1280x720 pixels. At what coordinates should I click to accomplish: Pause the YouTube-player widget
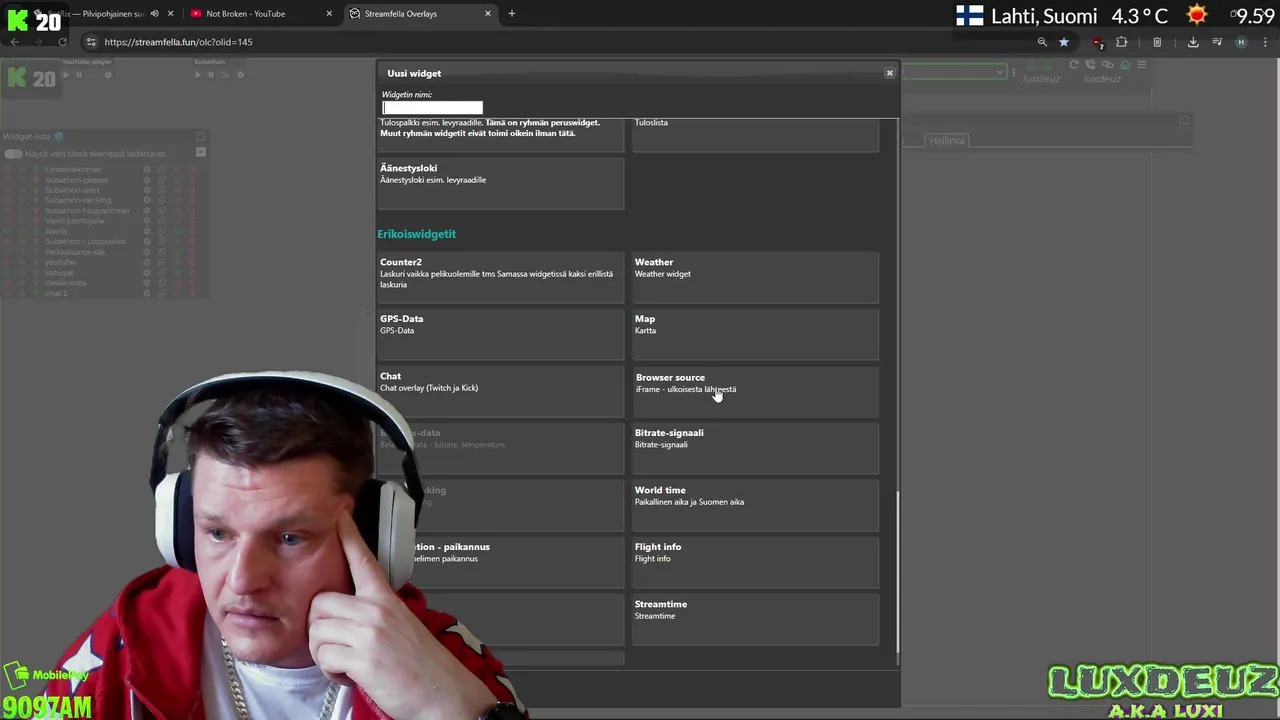(79, 75)
